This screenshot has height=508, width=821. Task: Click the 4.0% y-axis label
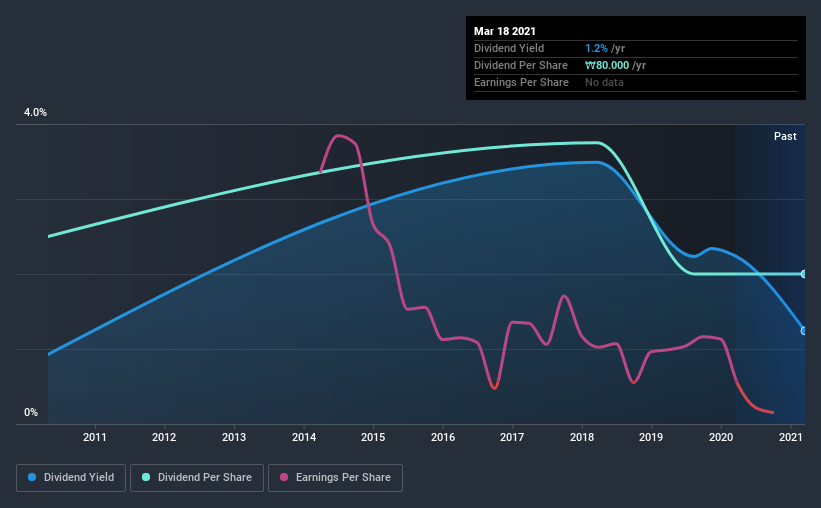35,113
